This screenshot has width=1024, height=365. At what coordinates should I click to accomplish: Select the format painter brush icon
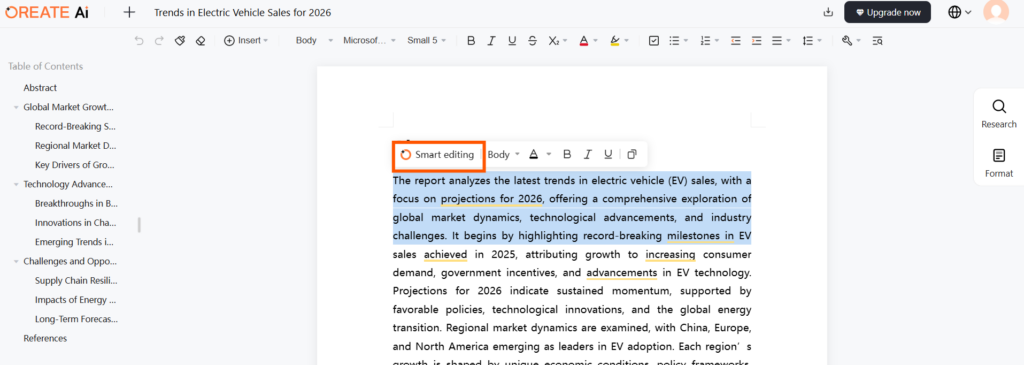point(180,40)
